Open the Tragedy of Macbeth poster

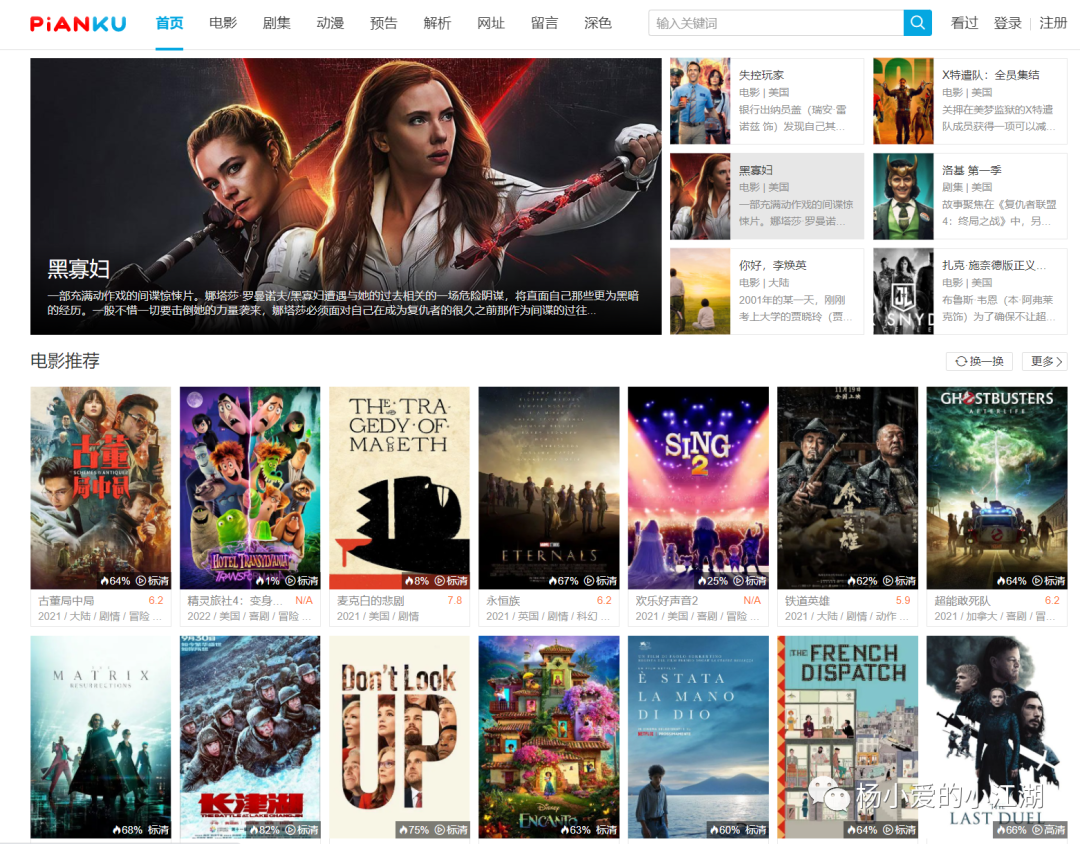[x=399, y=488]
